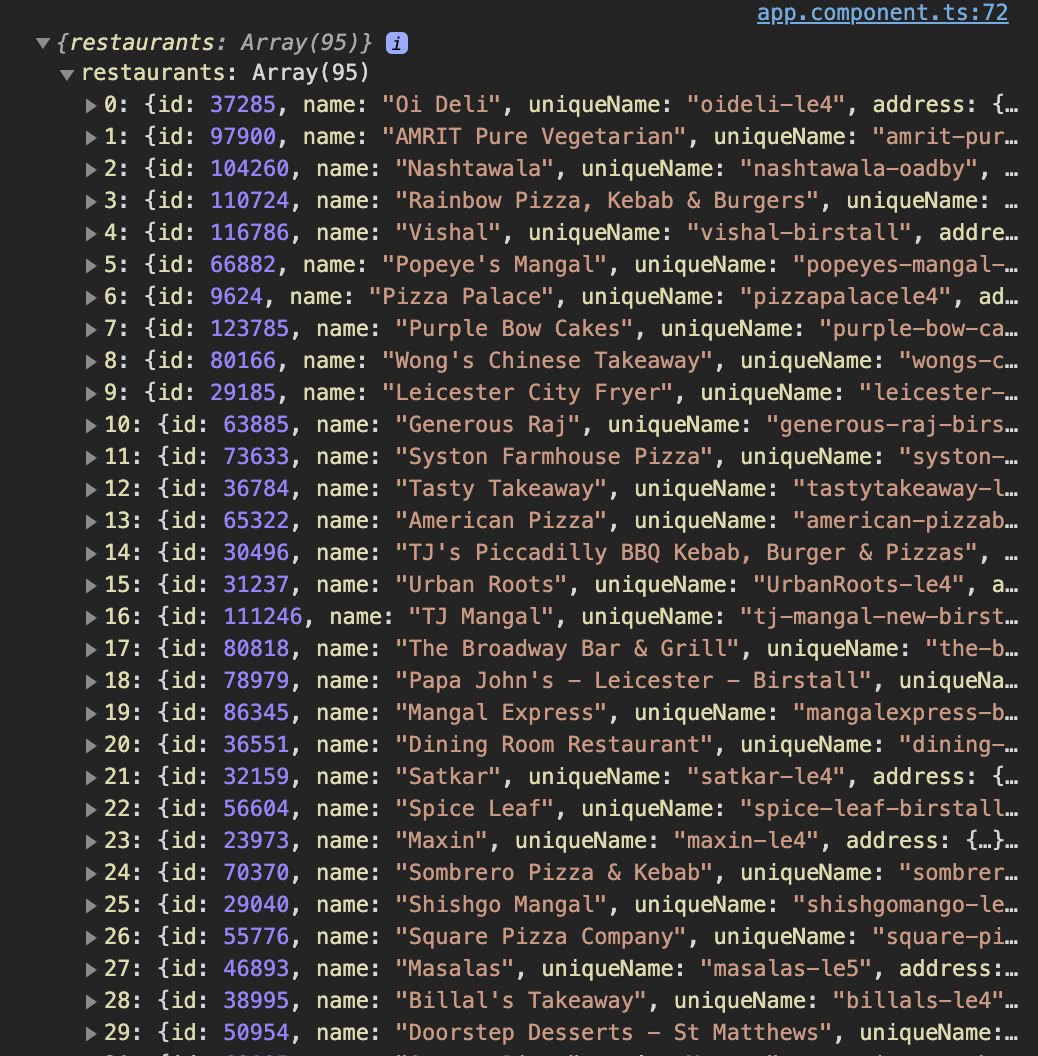The height and width of the screenshot is (1056, 1038).
Task: Expand item 14 TJ's Piccadilly BBQ Kebab
Action: tap(91, 553)
